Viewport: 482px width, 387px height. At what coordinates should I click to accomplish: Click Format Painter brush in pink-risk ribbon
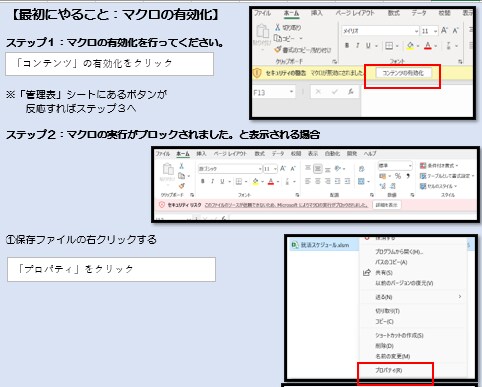[181, 186]
